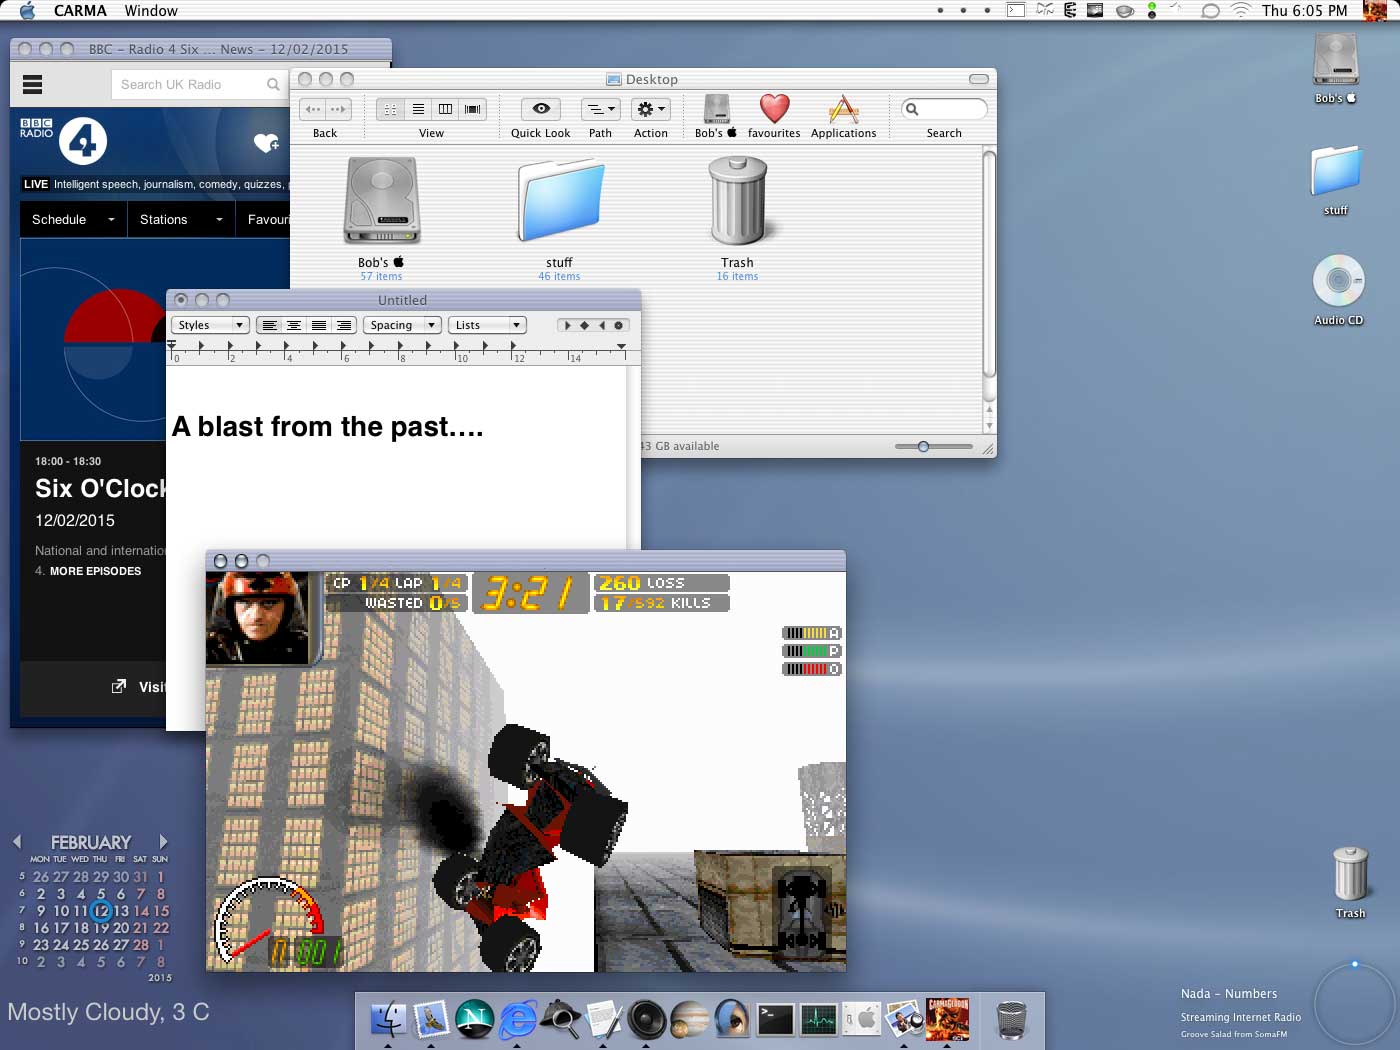Open Sherlock from the Dock

point(560,1019)
